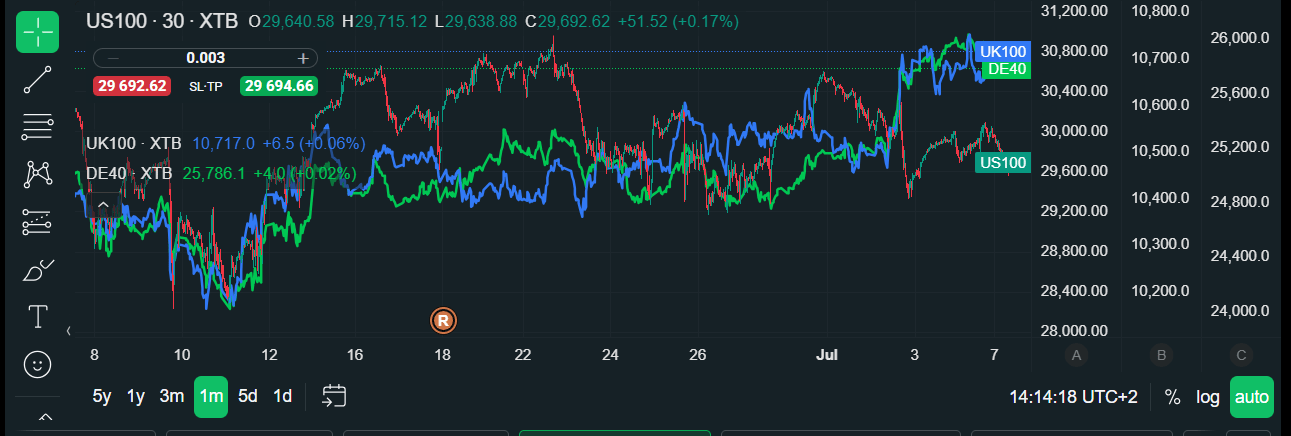1291x436 pixels.
Task: Click the price scale A label
Action: pos(1077,354)
